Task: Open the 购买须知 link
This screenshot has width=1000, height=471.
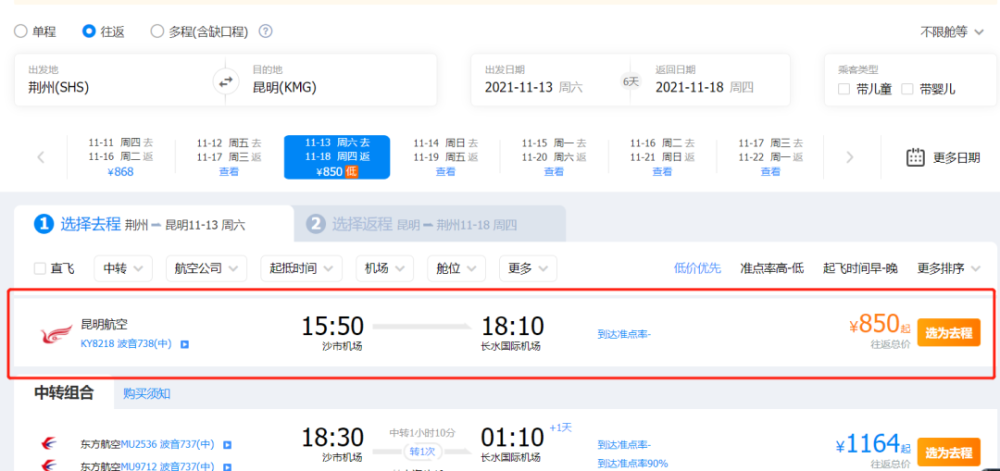Action: coord(147,393)
